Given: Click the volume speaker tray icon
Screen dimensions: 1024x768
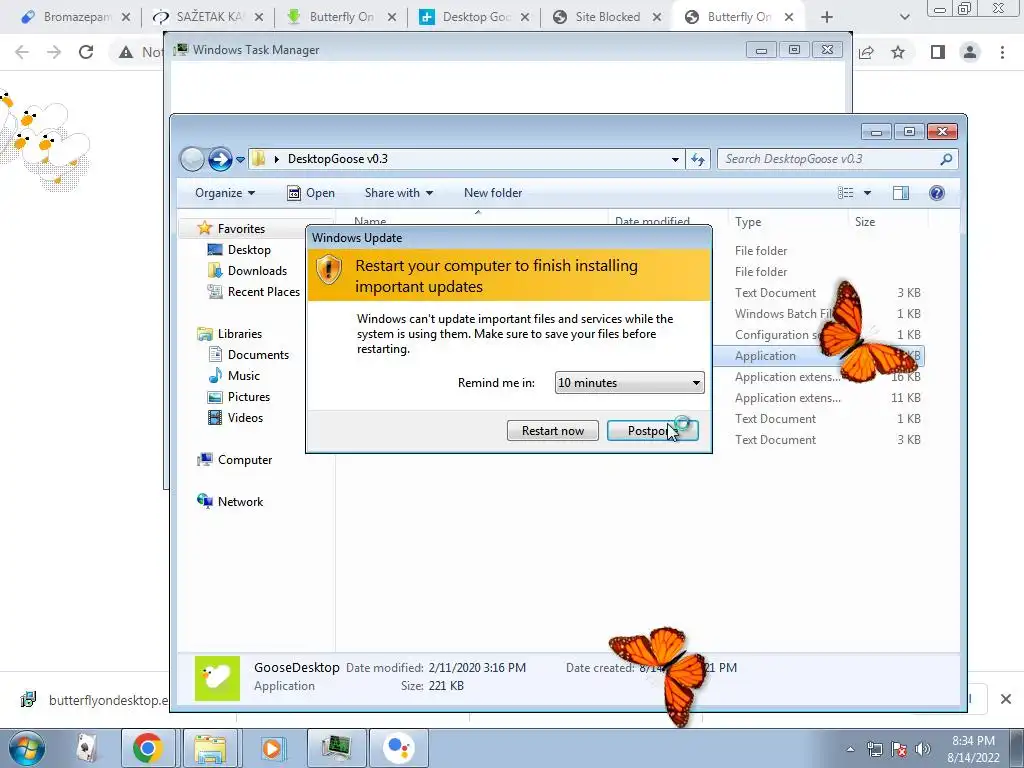Looking at the screenshot, I should tap(922, 748).
